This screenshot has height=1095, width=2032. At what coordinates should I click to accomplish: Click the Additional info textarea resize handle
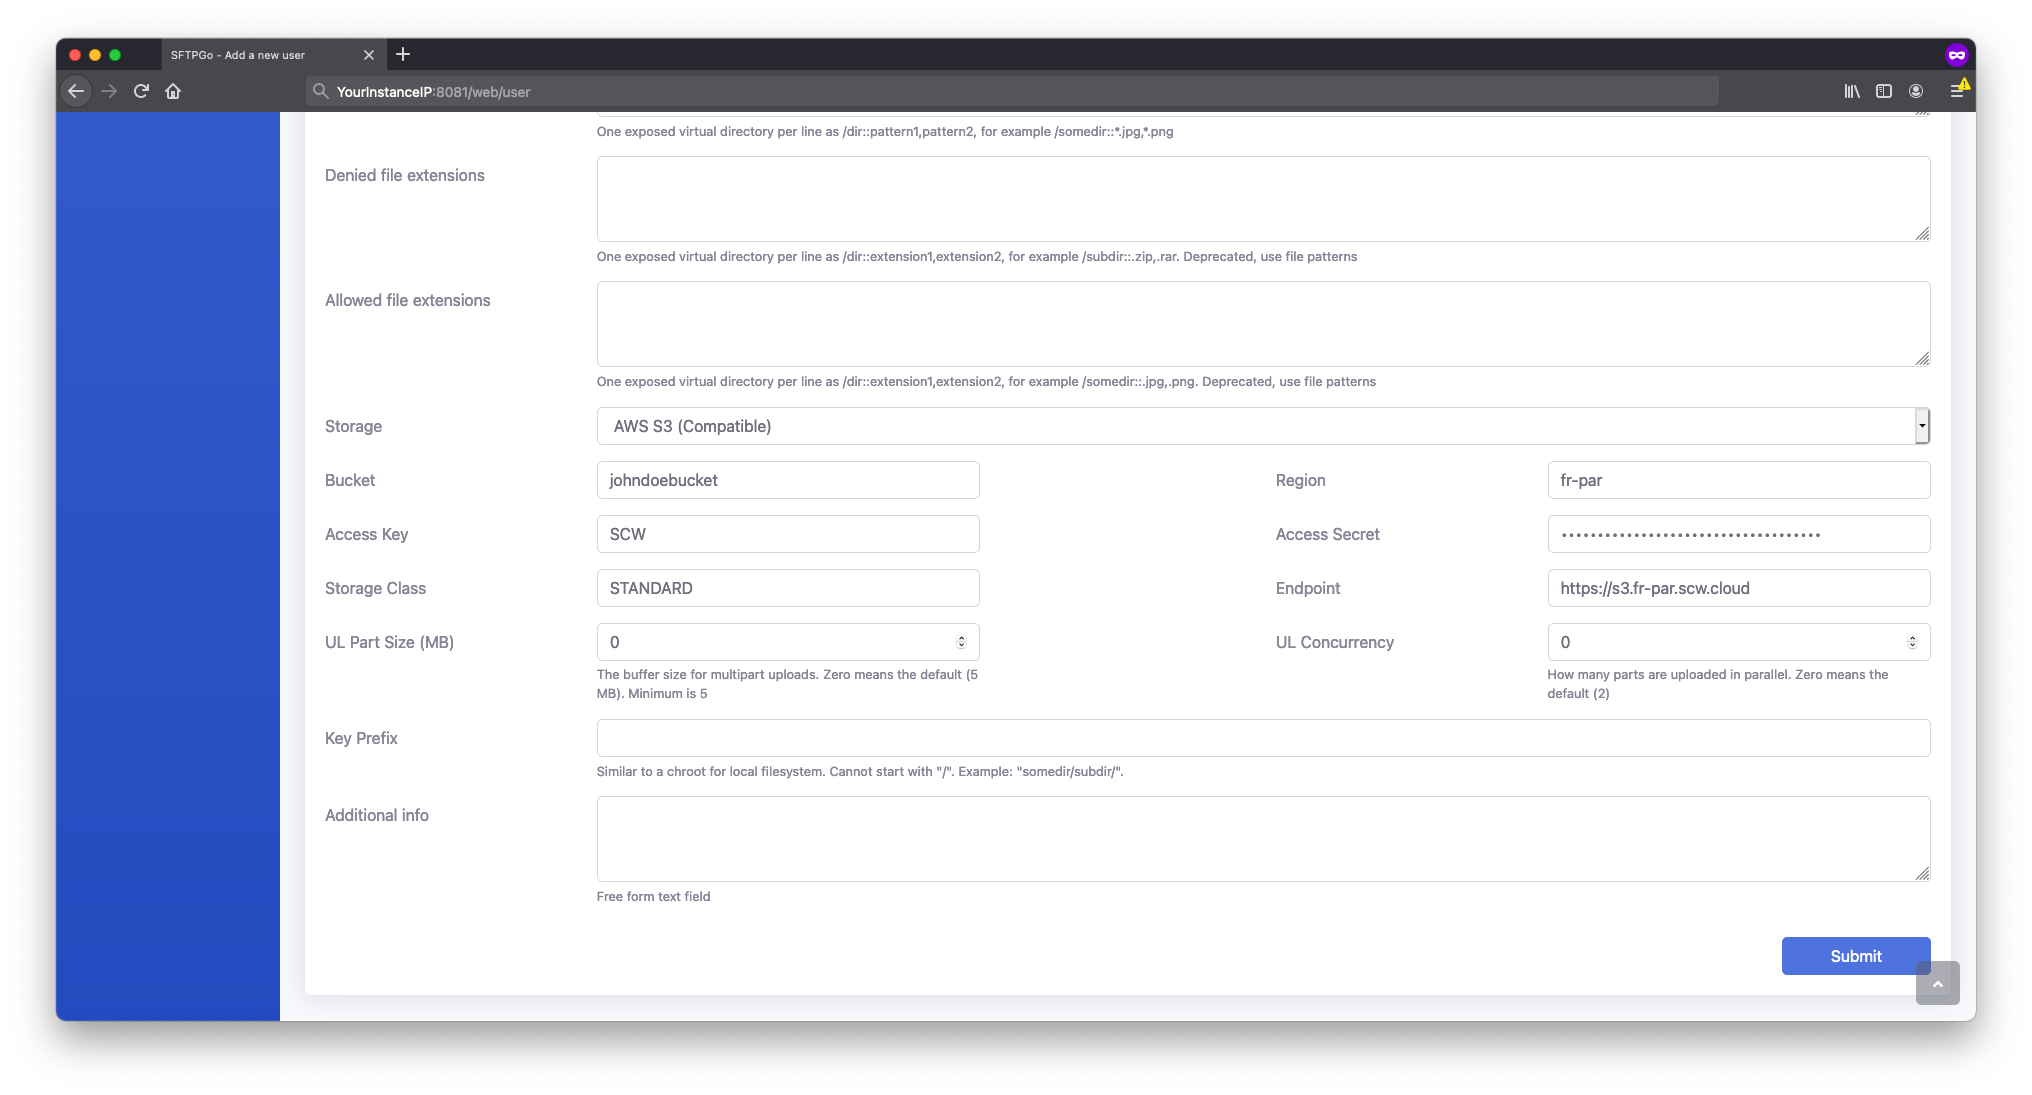1922,873
